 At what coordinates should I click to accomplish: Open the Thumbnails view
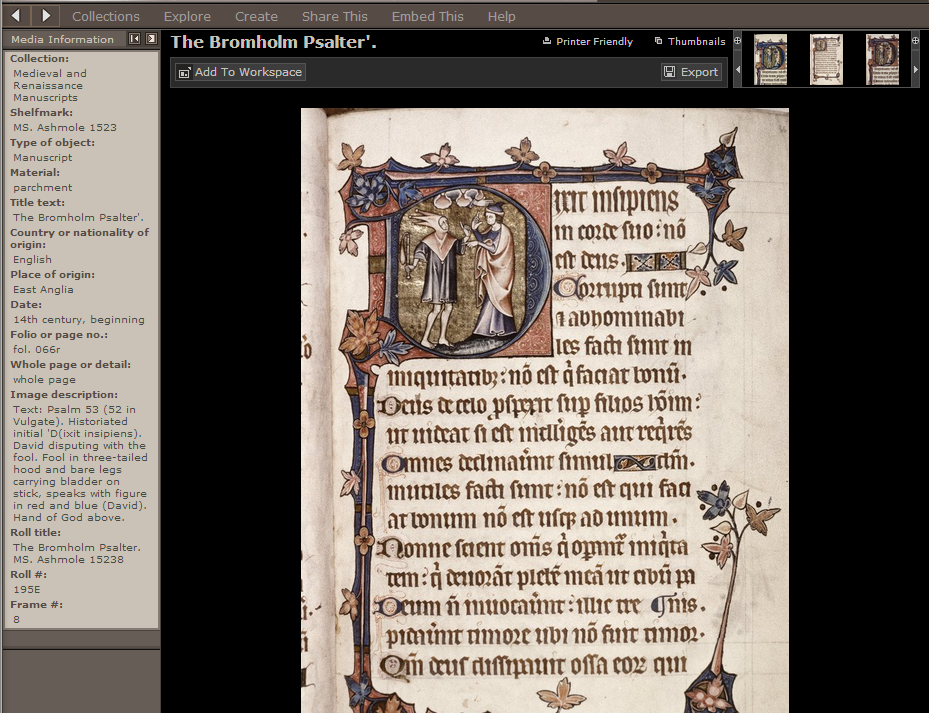click(690, 42)
